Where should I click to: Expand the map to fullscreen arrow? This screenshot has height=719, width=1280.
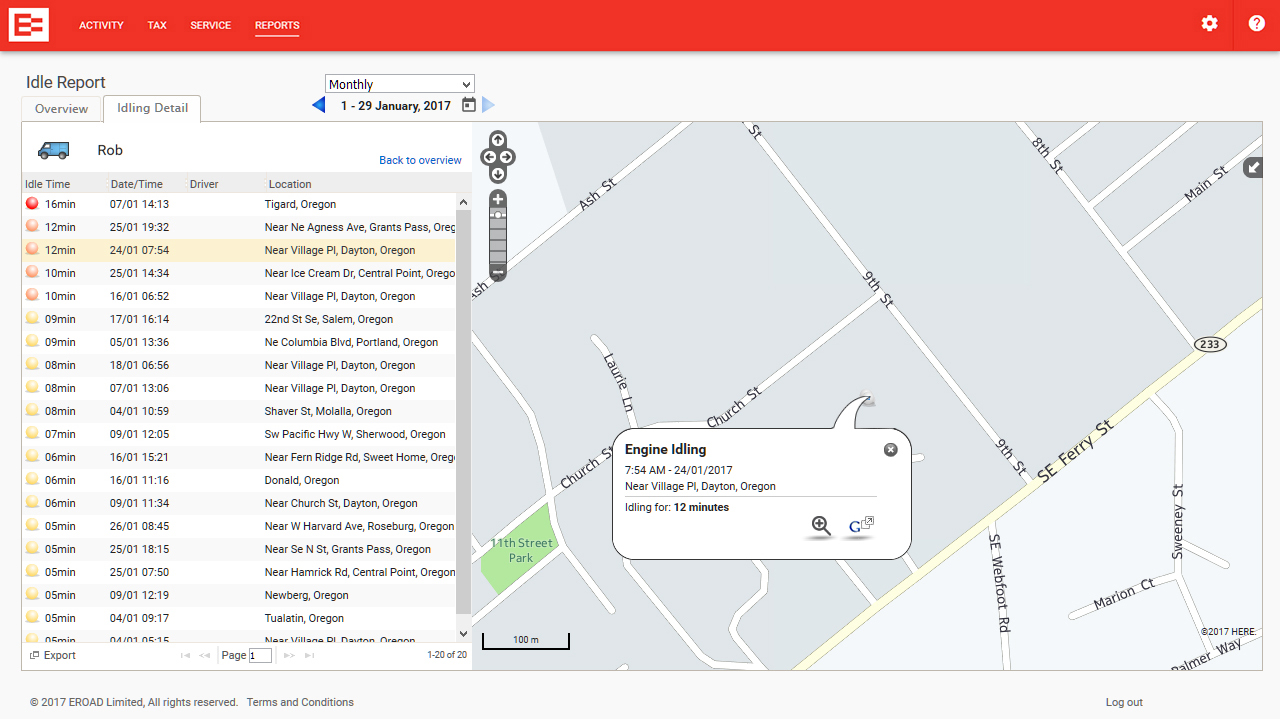[x=1253, y=168]
